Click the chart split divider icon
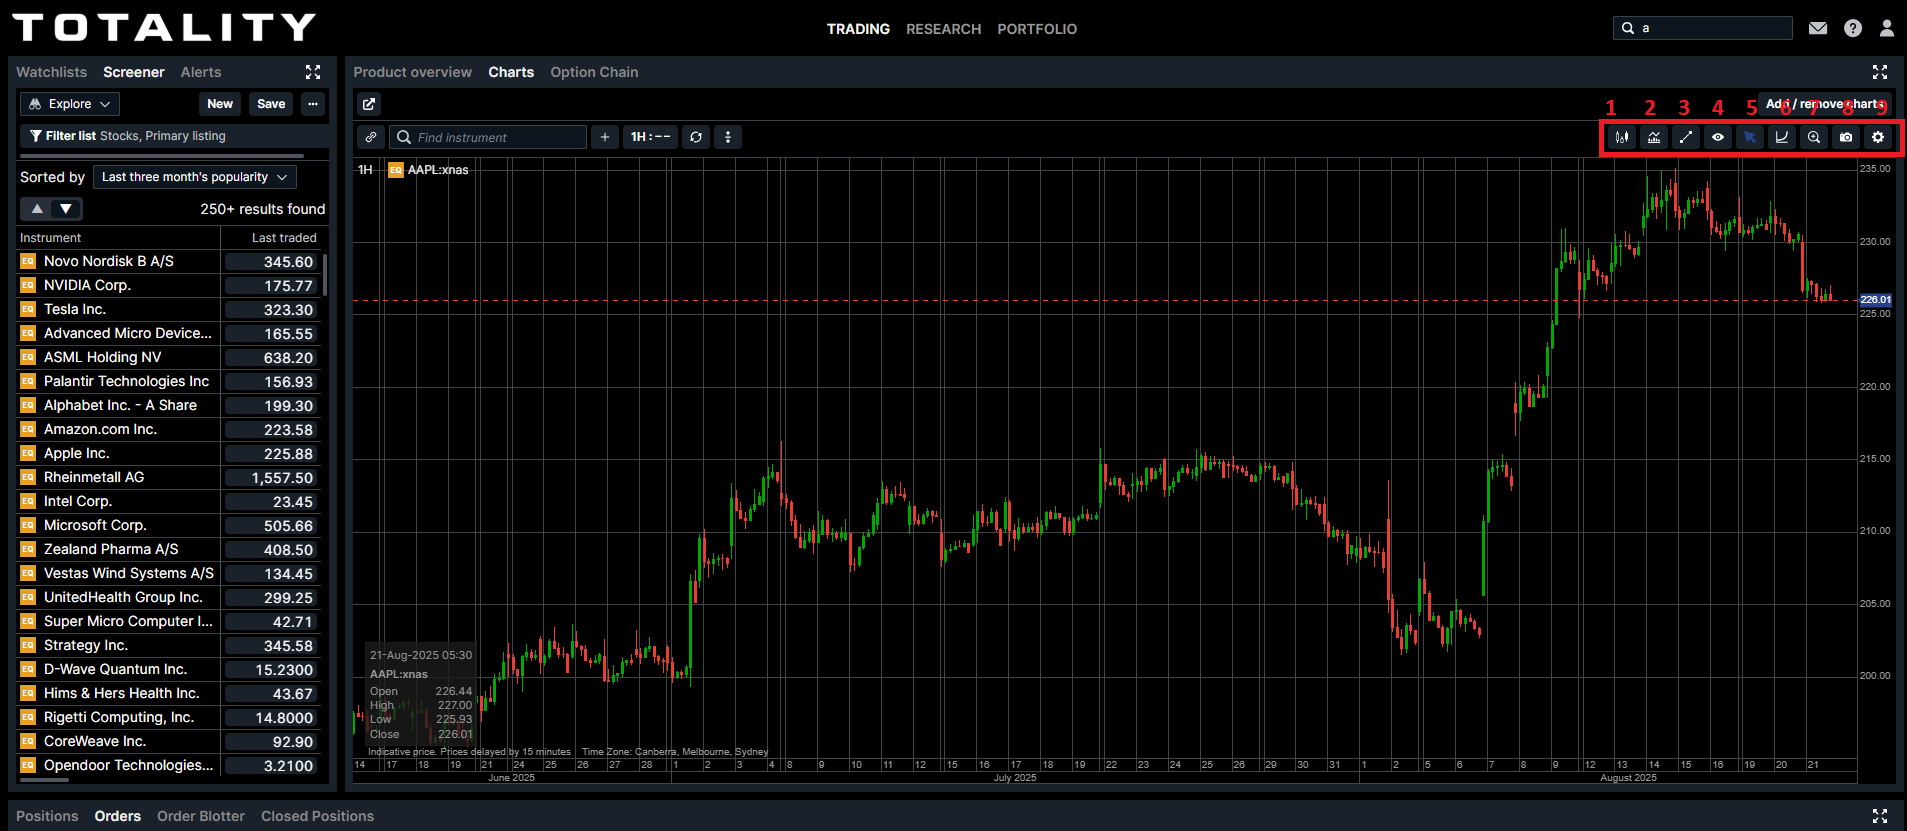The width and height of the screenshot is (1907, 831). pos(728,137)
